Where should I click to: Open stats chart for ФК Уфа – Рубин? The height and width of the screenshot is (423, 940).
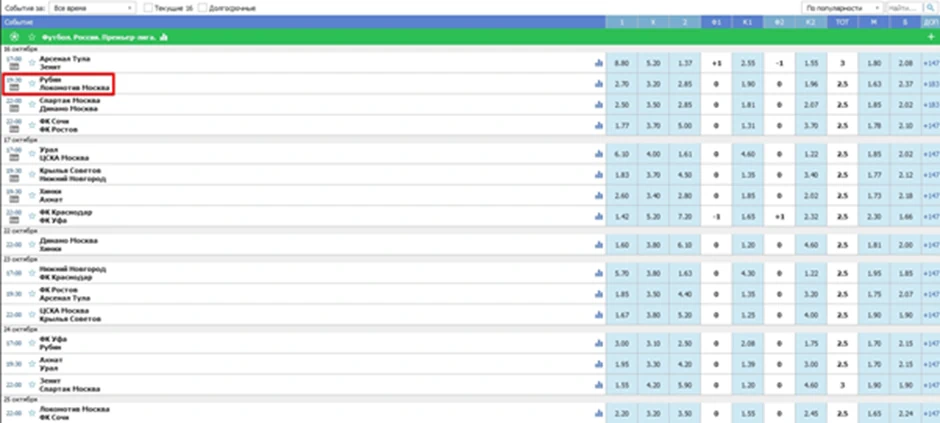point(598,343)
